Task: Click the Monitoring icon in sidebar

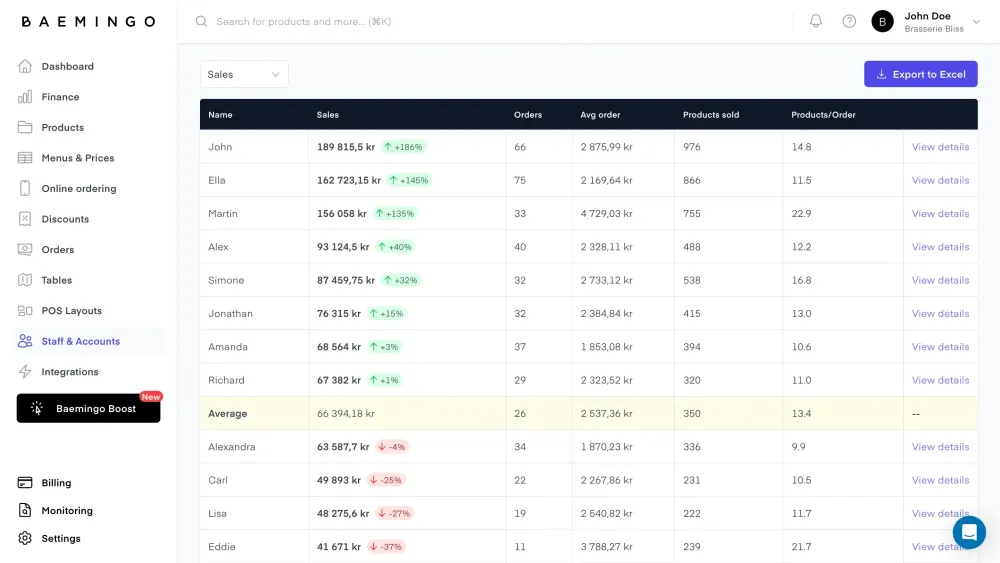Action: click(25, 511)
